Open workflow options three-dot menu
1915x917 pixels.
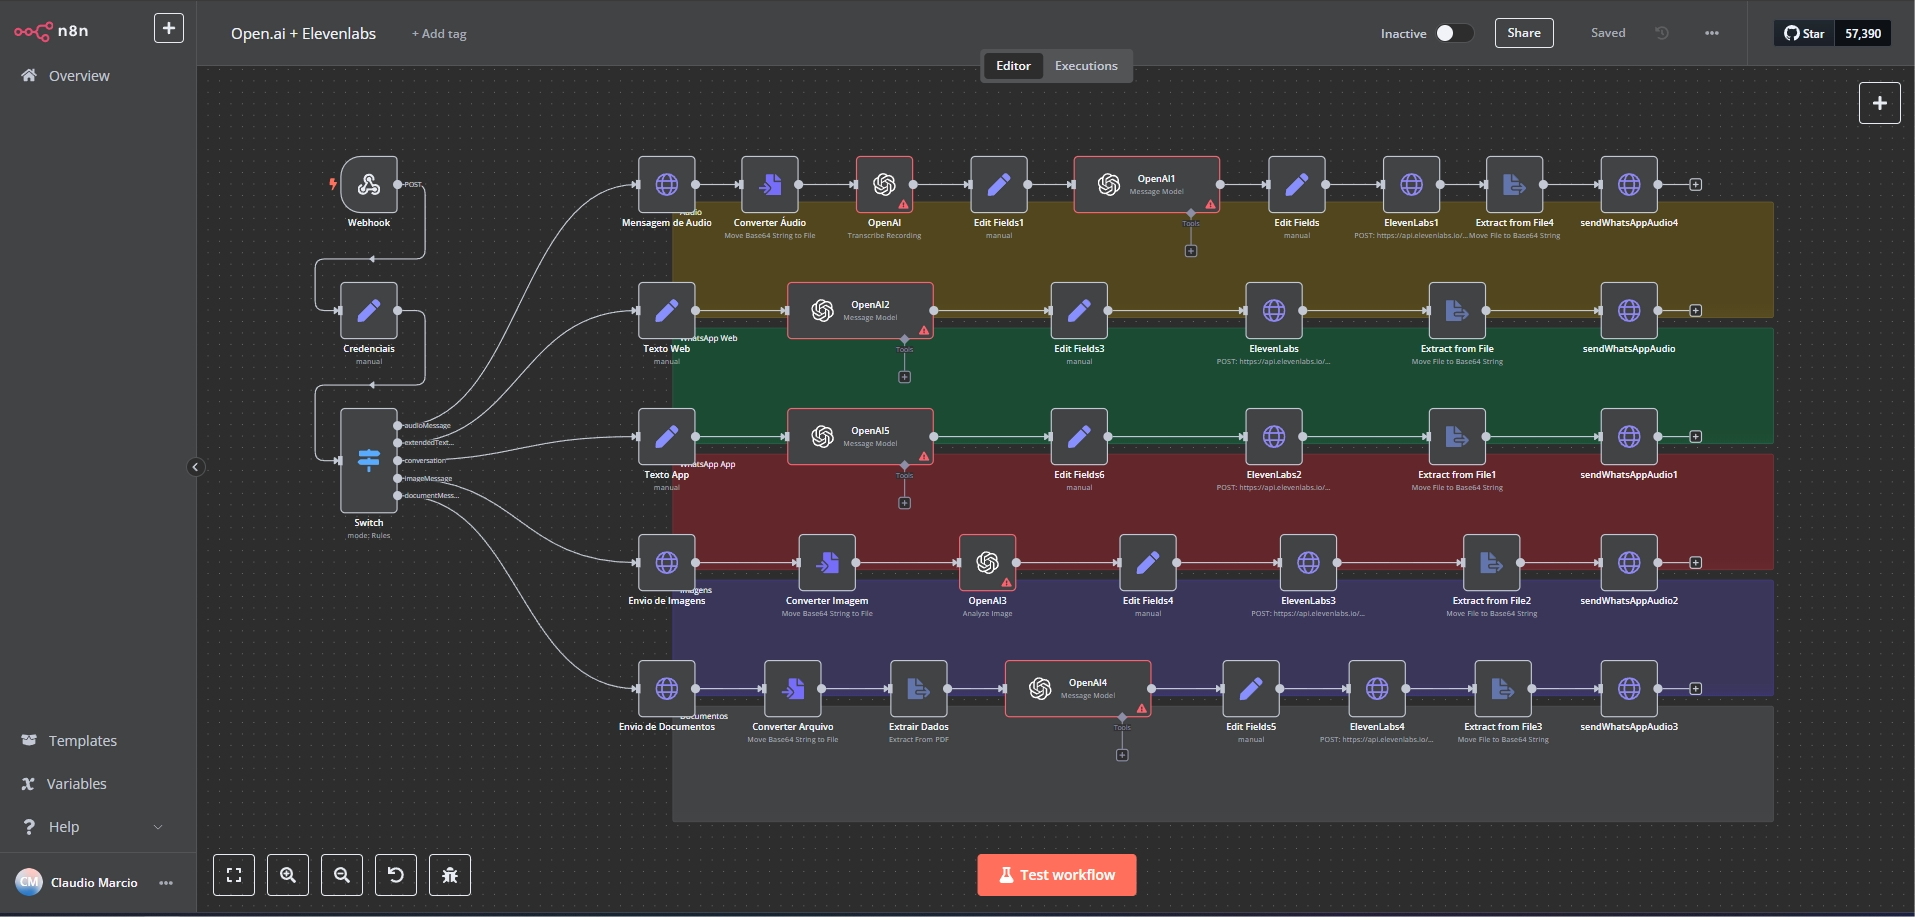point(1712,33)
